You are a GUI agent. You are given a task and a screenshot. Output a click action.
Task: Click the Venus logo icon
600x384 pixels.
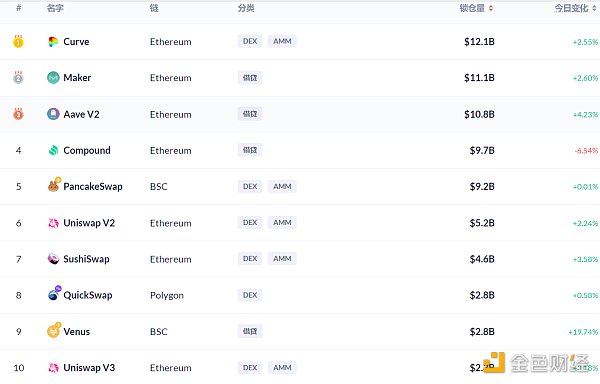coord(54,330)
